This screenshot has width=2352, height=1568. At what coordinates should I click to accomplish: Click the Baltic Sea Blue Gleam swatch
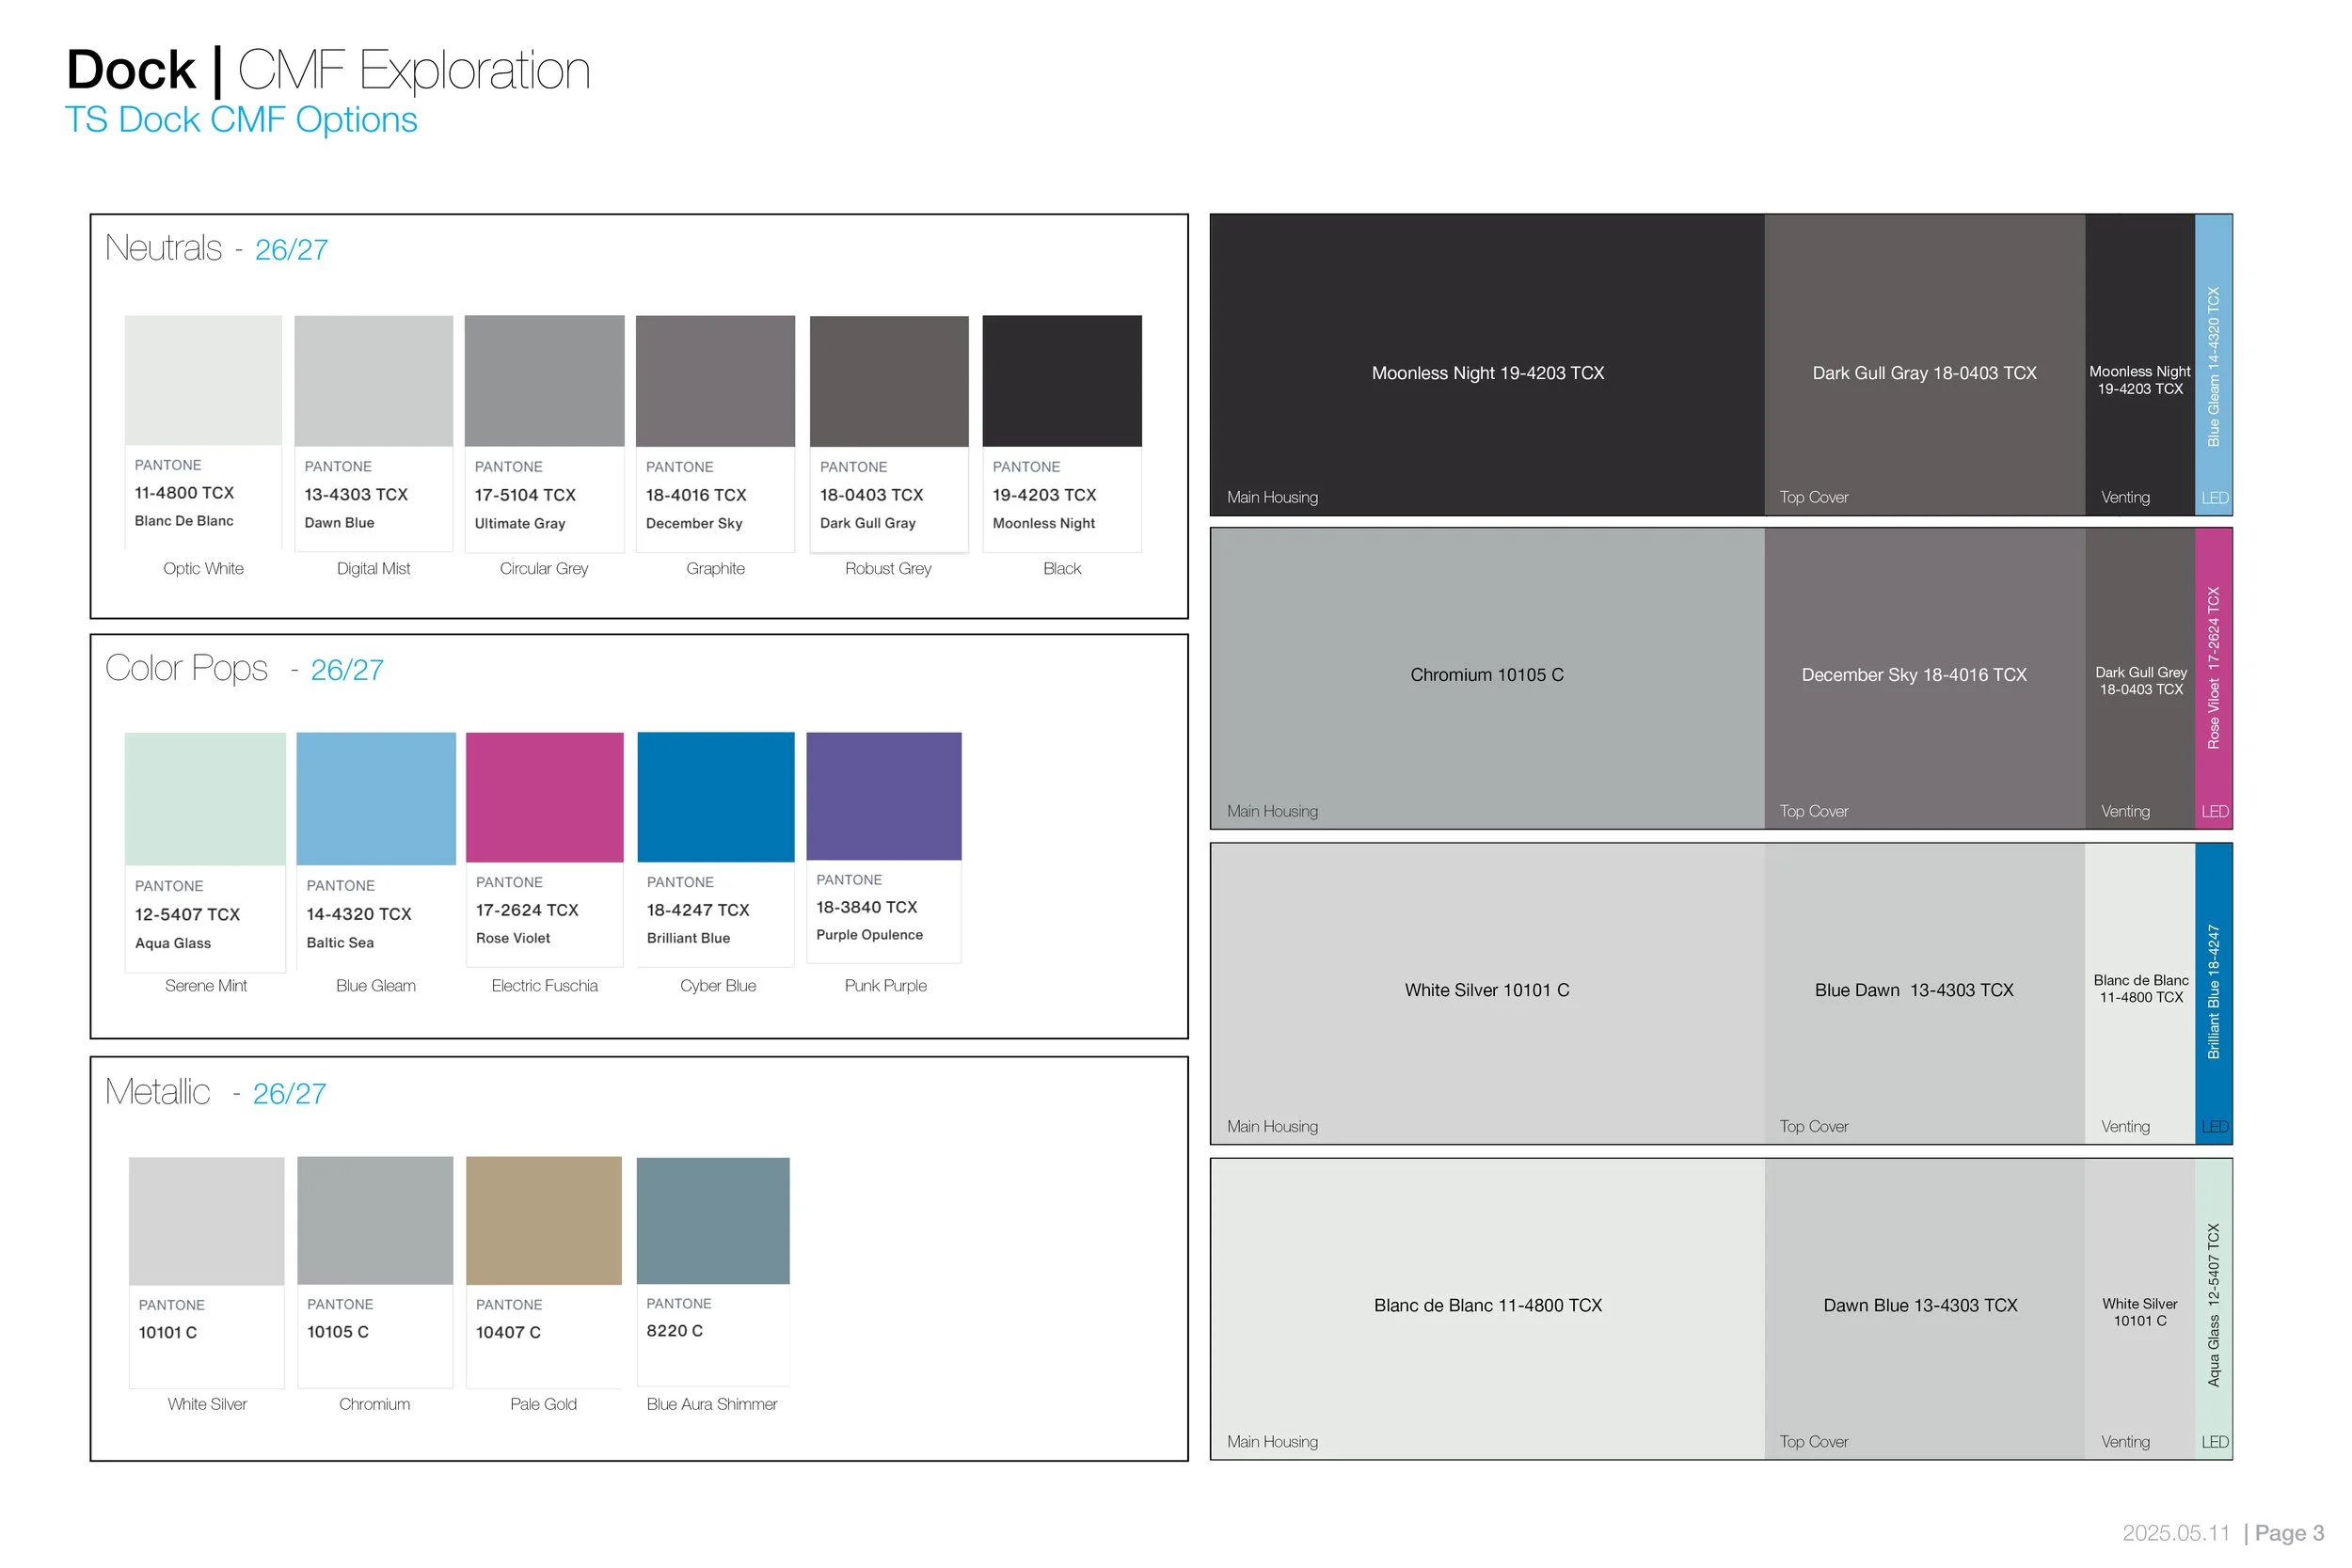[376, 798]
